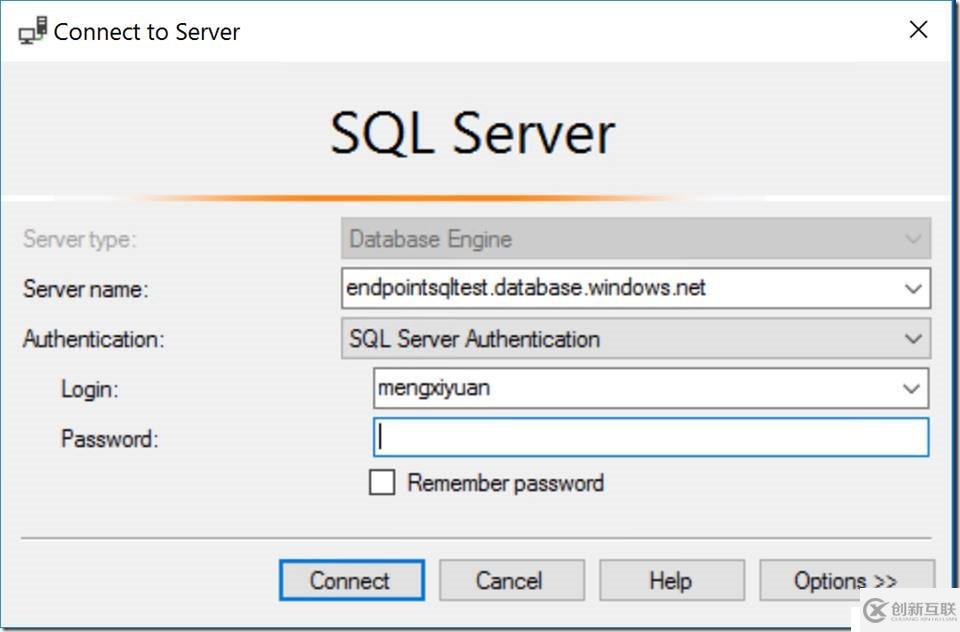Open the Server name dropdown list
This screenshot has width=960, height=632.
[913, 289]
